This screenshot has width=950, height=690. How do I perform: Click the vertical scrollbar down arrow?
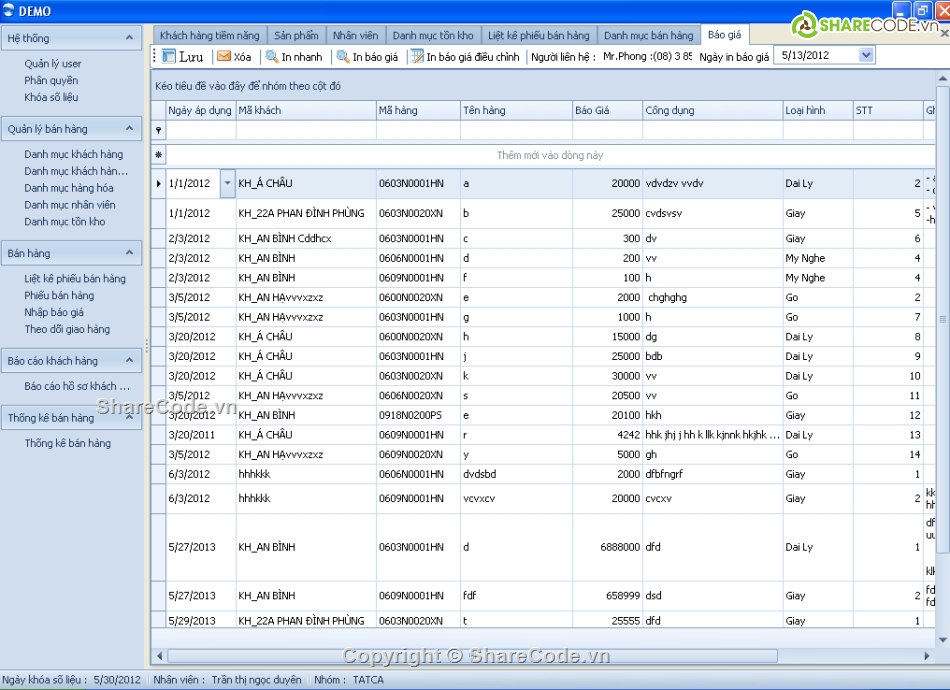[x=943, y=640]
